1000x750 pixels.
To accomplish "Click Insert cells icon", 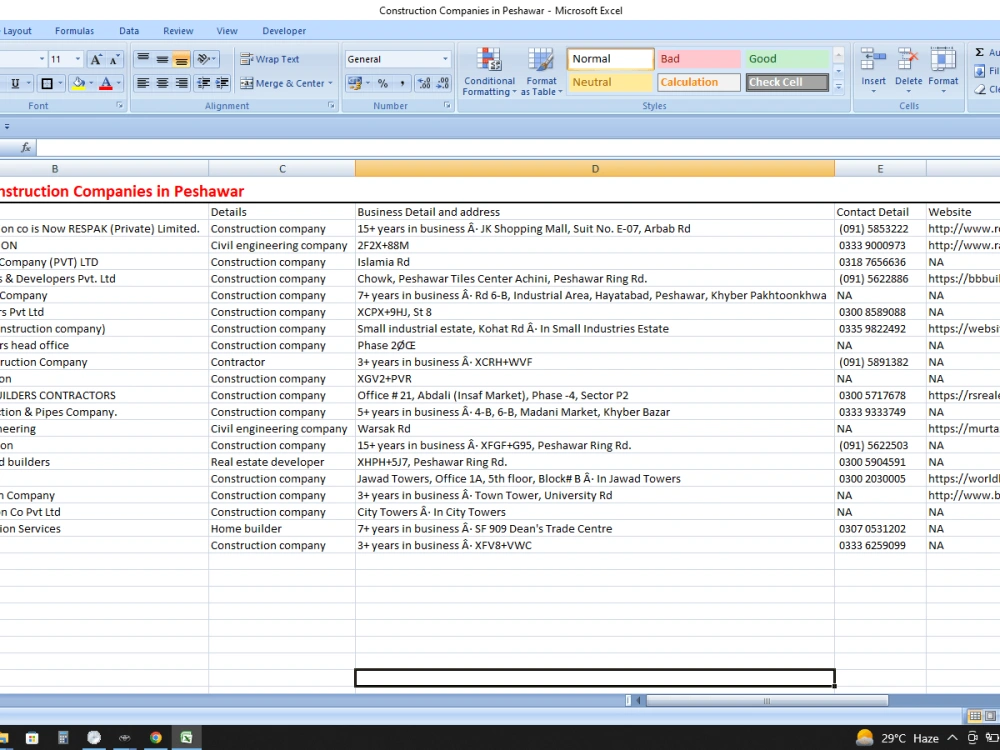I will point(873,60).
